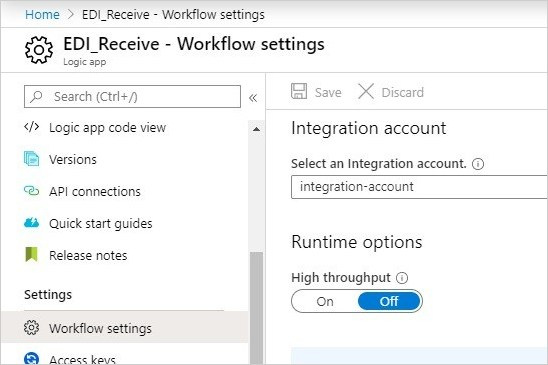Click the Settings section heading
The image size is (548, 365).
48,295
